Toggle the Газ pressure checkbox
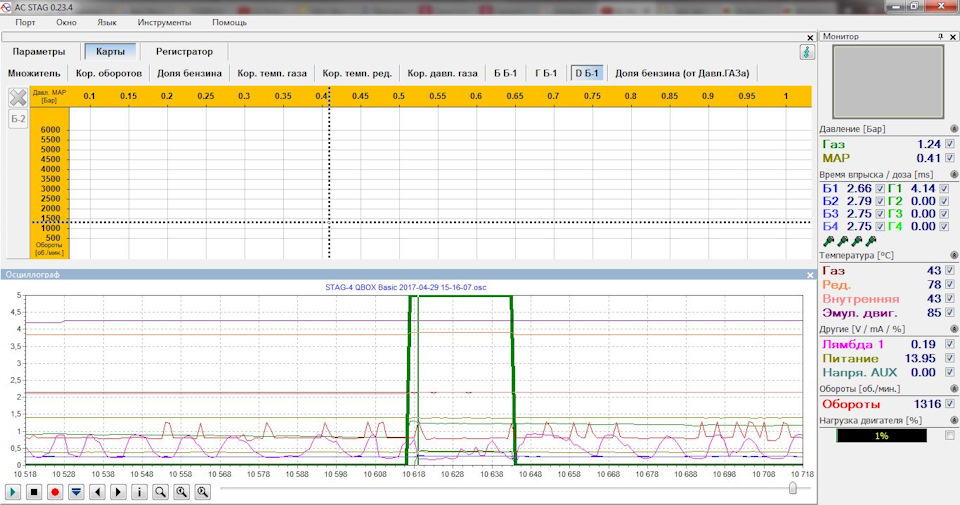Image resolution: width=960 pixels, height=505 pixels. coord(950,144)
